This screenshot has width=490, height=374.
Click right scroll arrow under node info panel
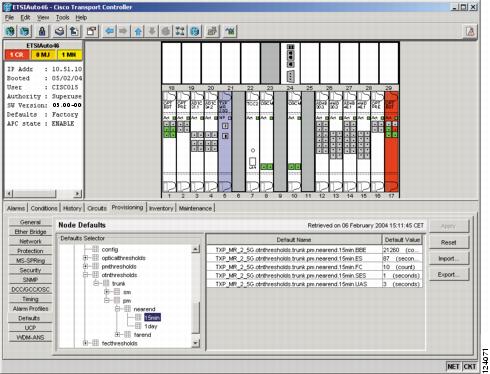[77, 193]
